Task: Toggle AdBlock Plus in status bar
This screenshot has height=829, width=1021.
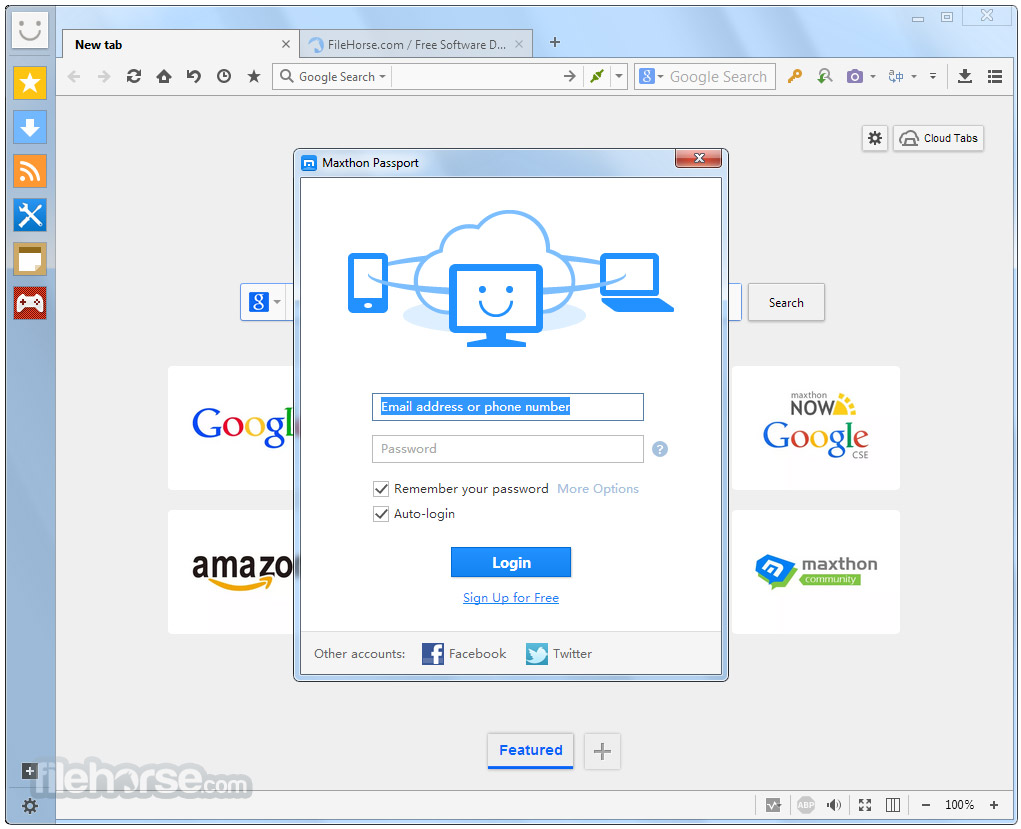Action: (x=806, y=805)
